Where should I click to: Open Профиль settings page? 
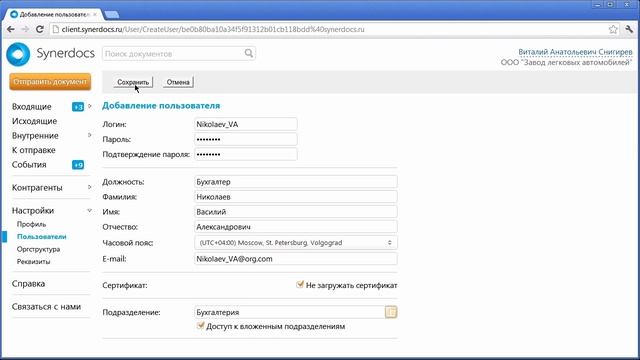point(31,224)
